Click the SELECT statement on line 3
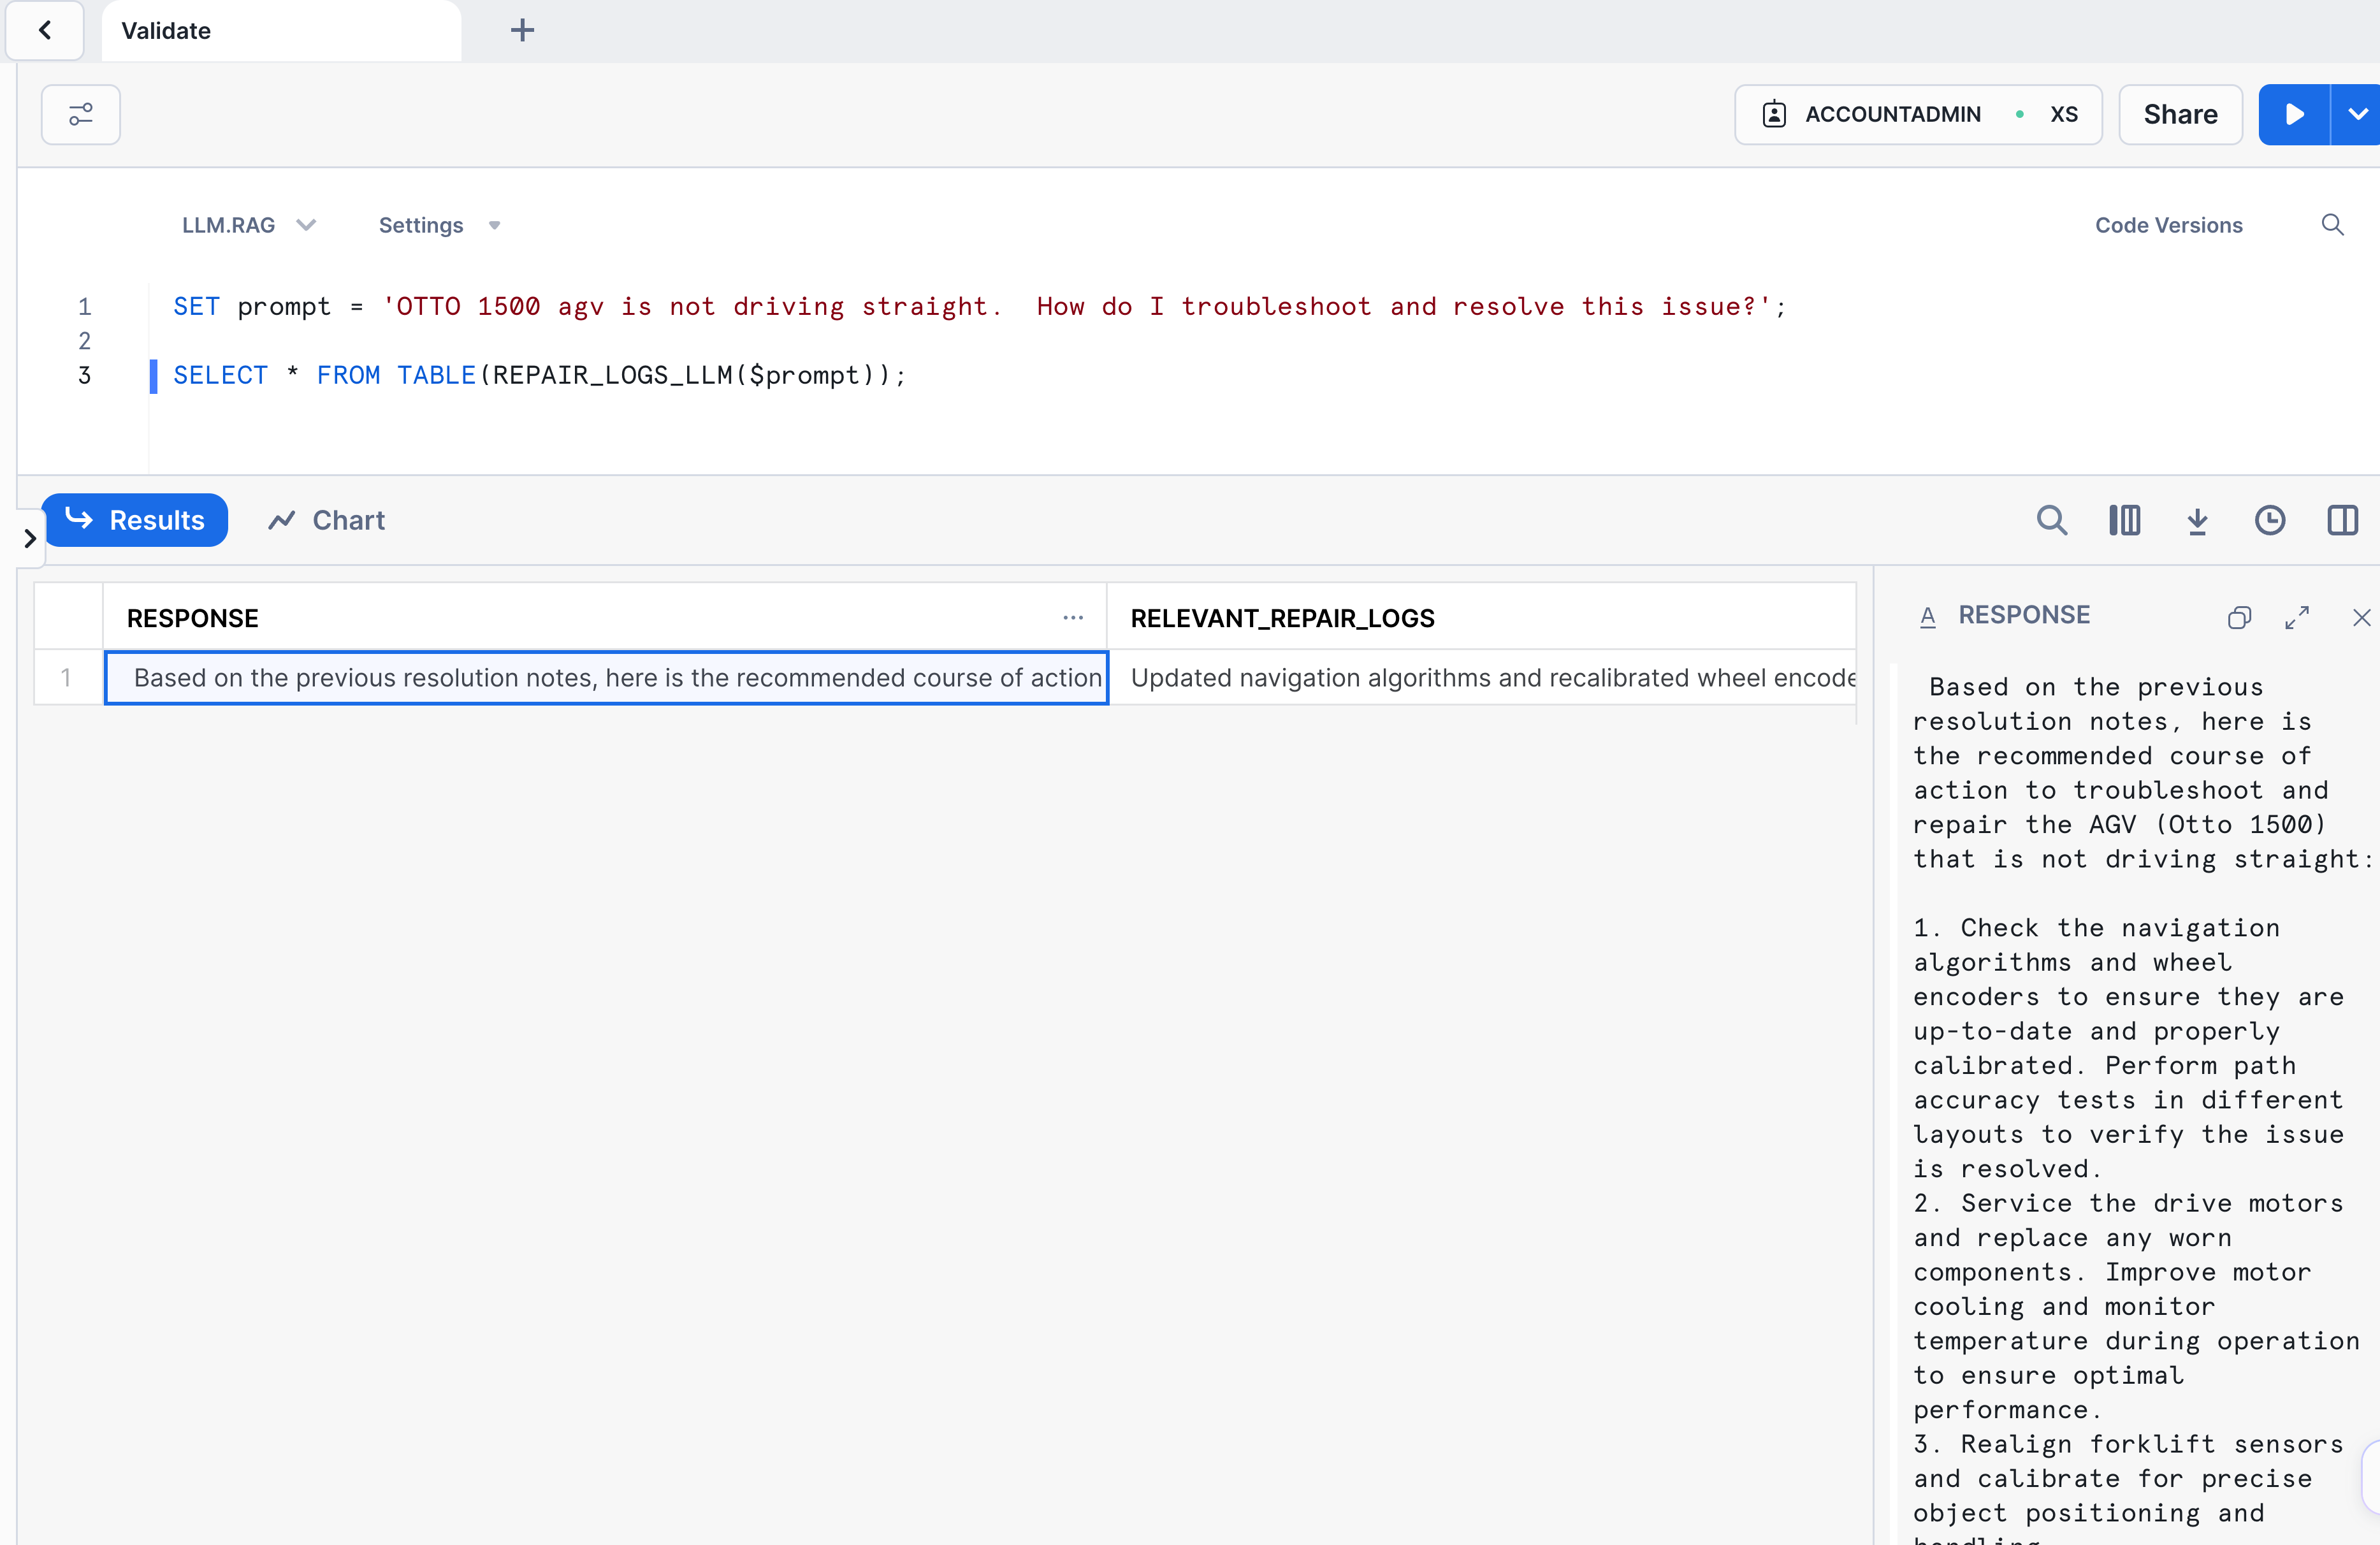This screenshot has width=2380, height=1545. click(x=539, y=375)
